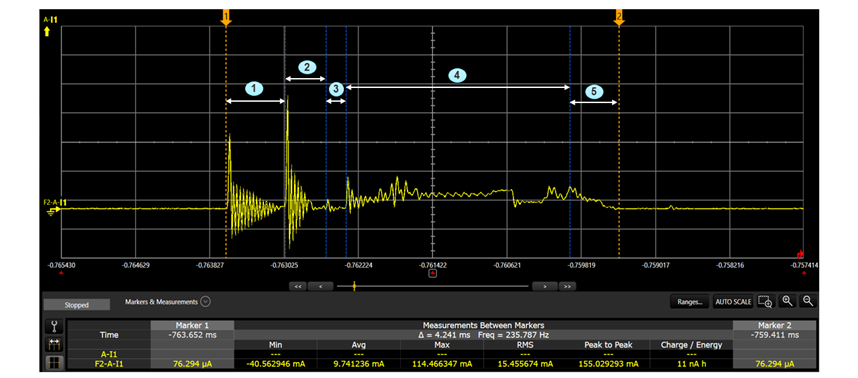Open the Ranges... dialog
The width and height of the screenshot is (858, 378).
(689, 301)
